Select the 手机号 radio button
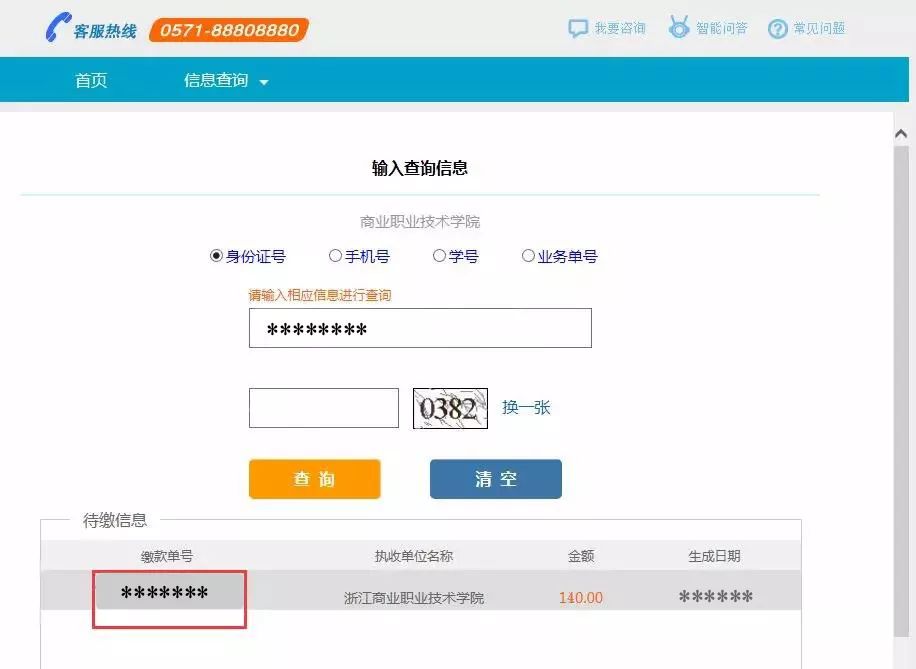The height and width of the screenshot is (669, 916). pos(335,256)
